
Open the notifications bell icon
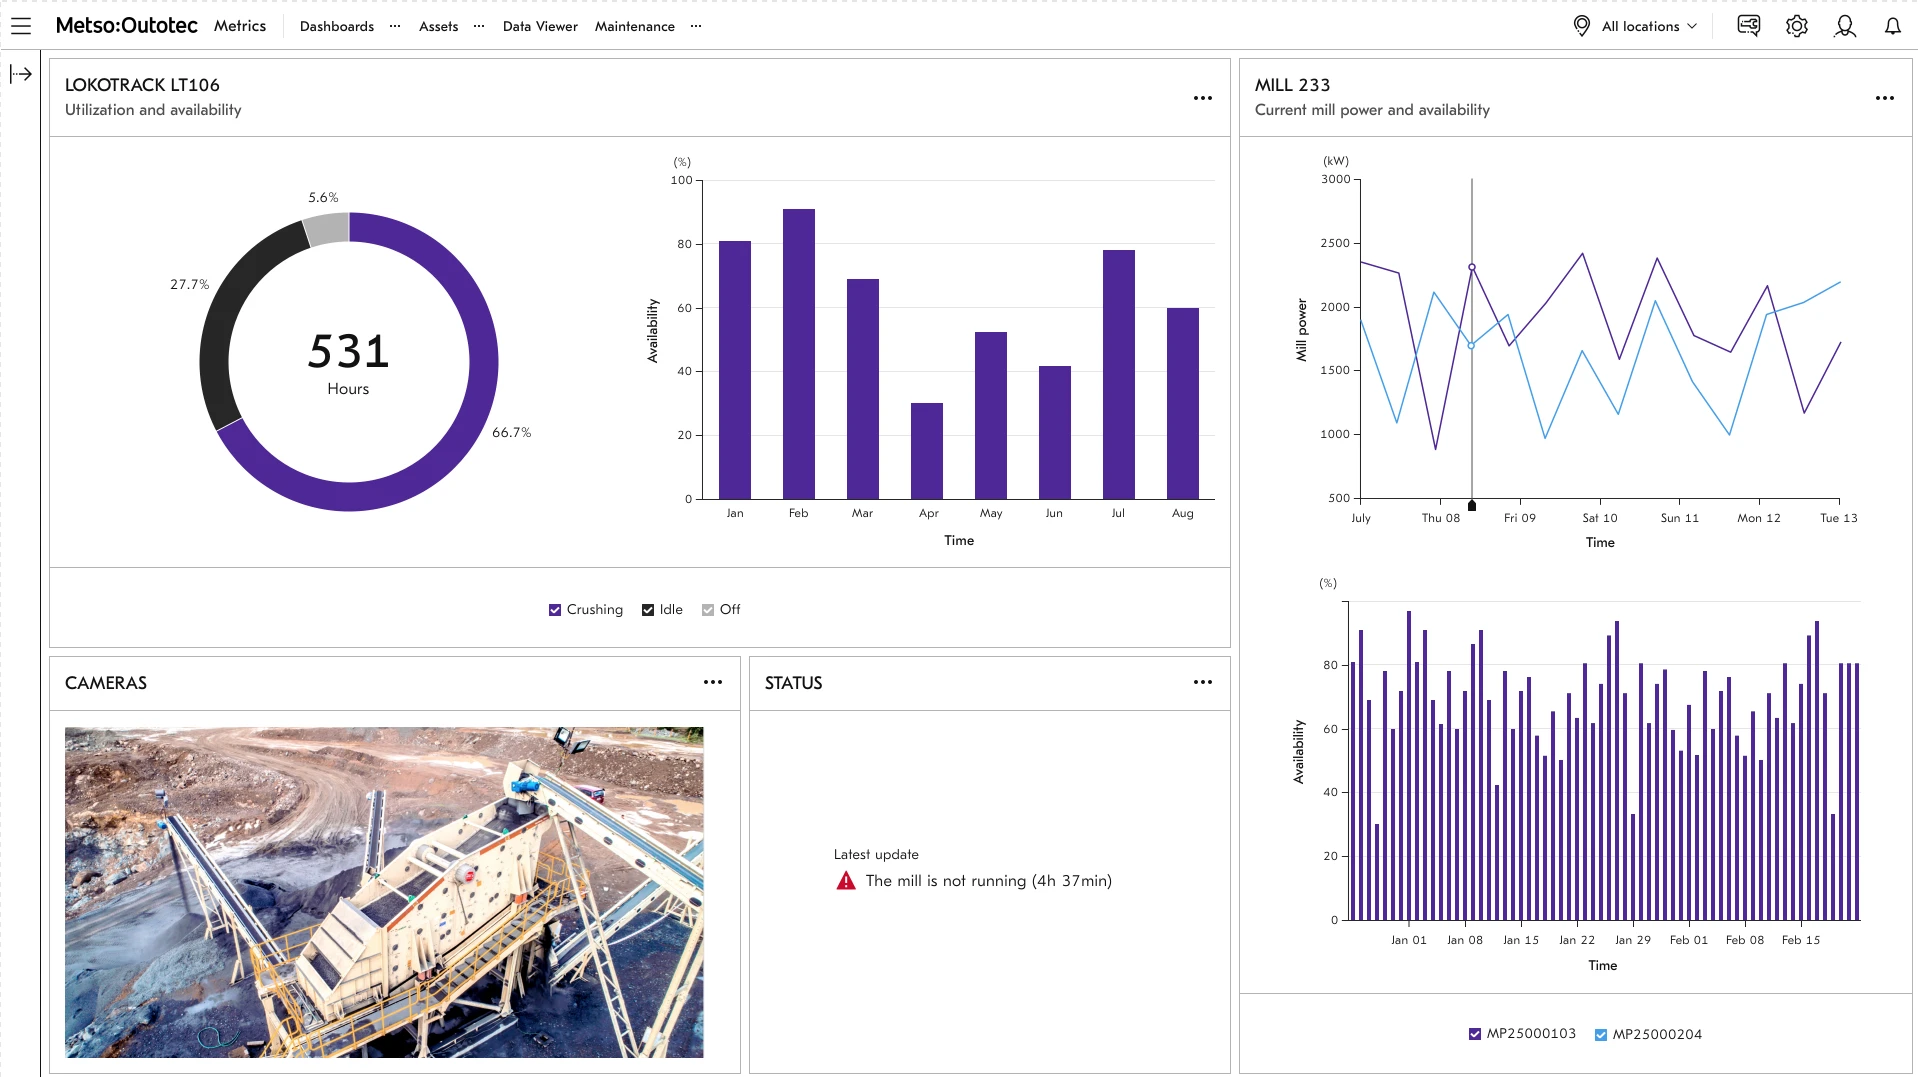coord(1893,26)
